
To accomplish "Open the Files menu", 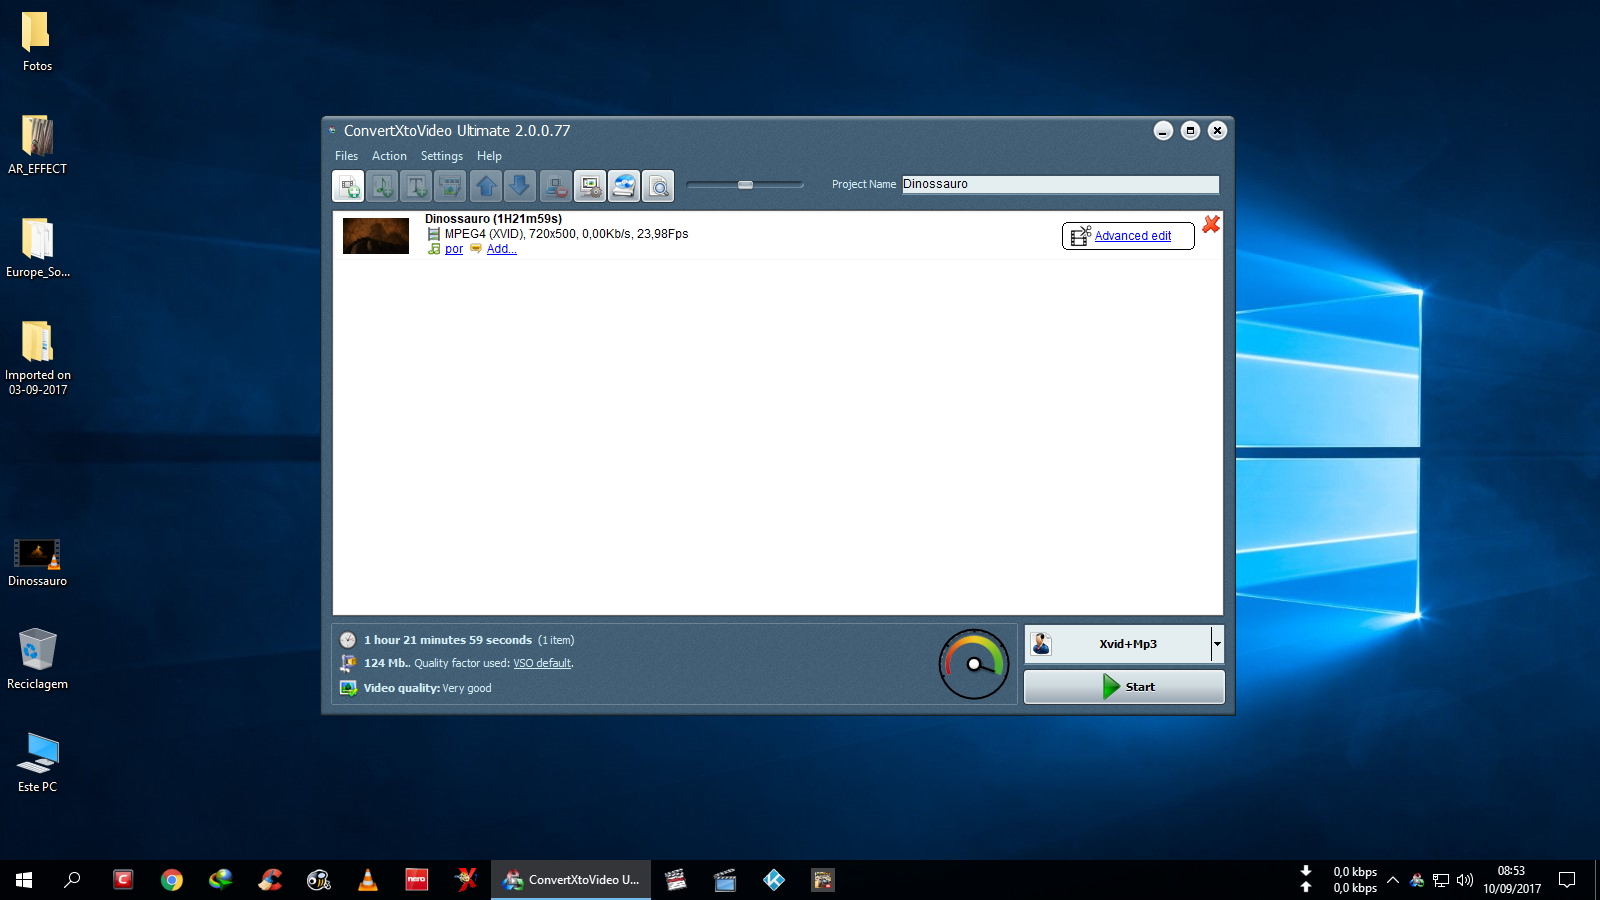I will coord(346,156).
